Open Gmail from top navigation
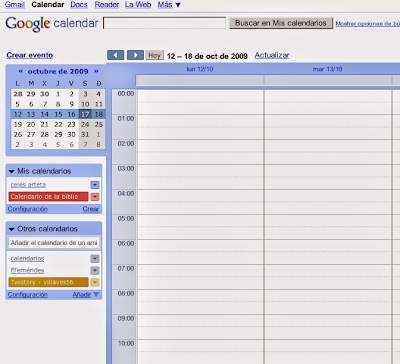400x364 pixels. coord(15,5)
